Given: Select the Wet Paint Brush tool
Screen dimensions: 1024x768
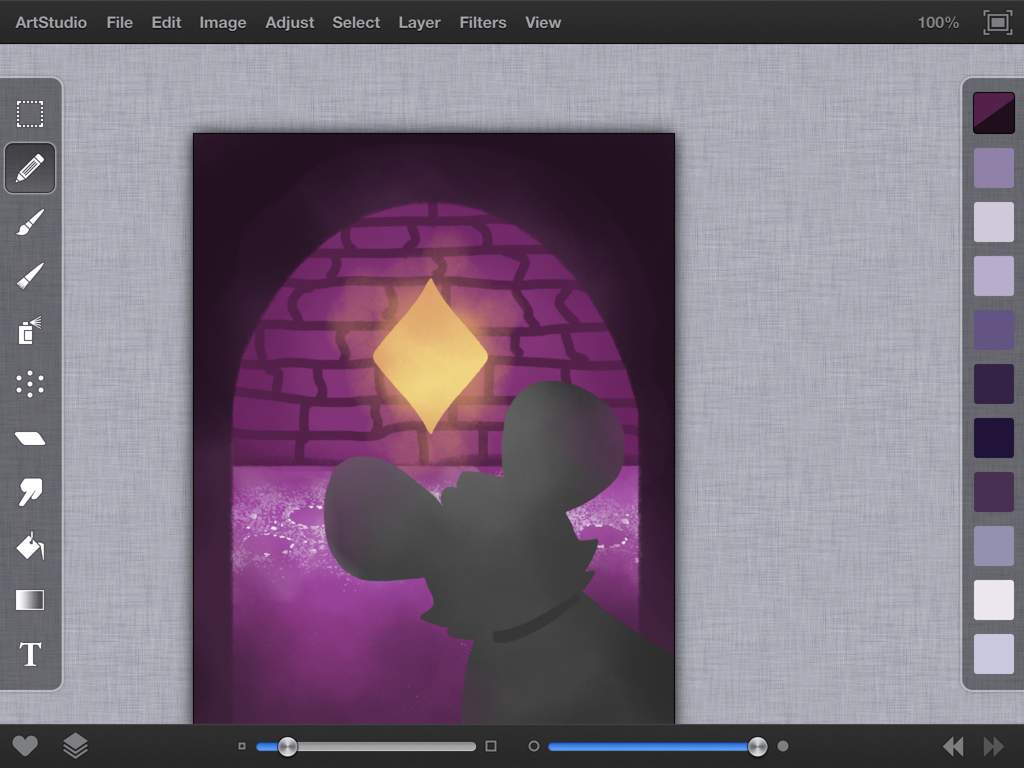Looking at the screenshot, I should pyautogui.click(x=30, y=223).
